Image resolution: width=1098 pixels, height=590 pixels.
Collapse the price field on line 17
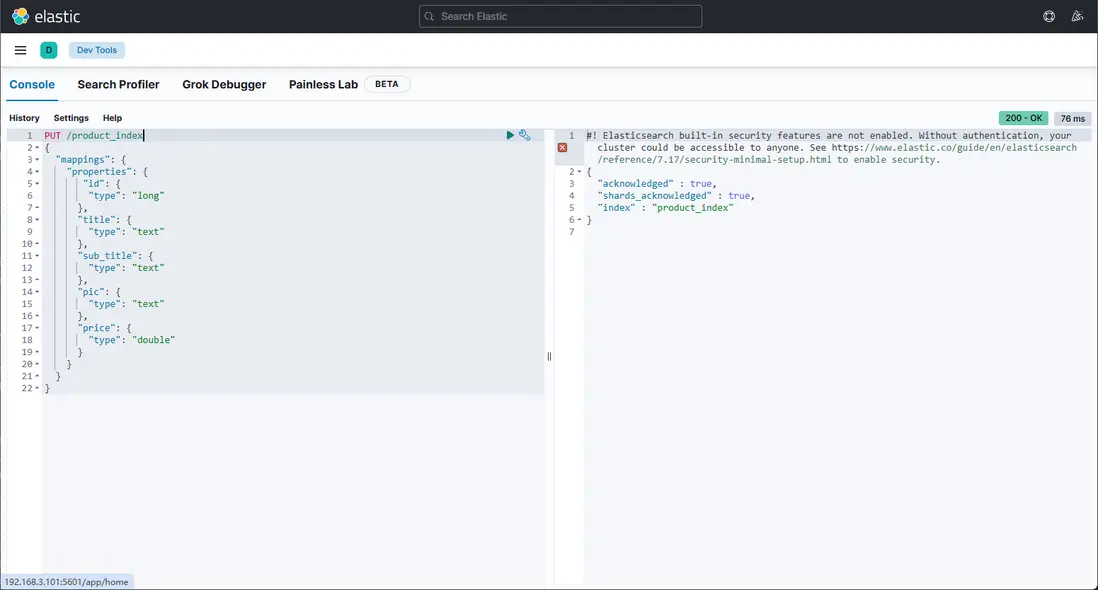point(37,328)
